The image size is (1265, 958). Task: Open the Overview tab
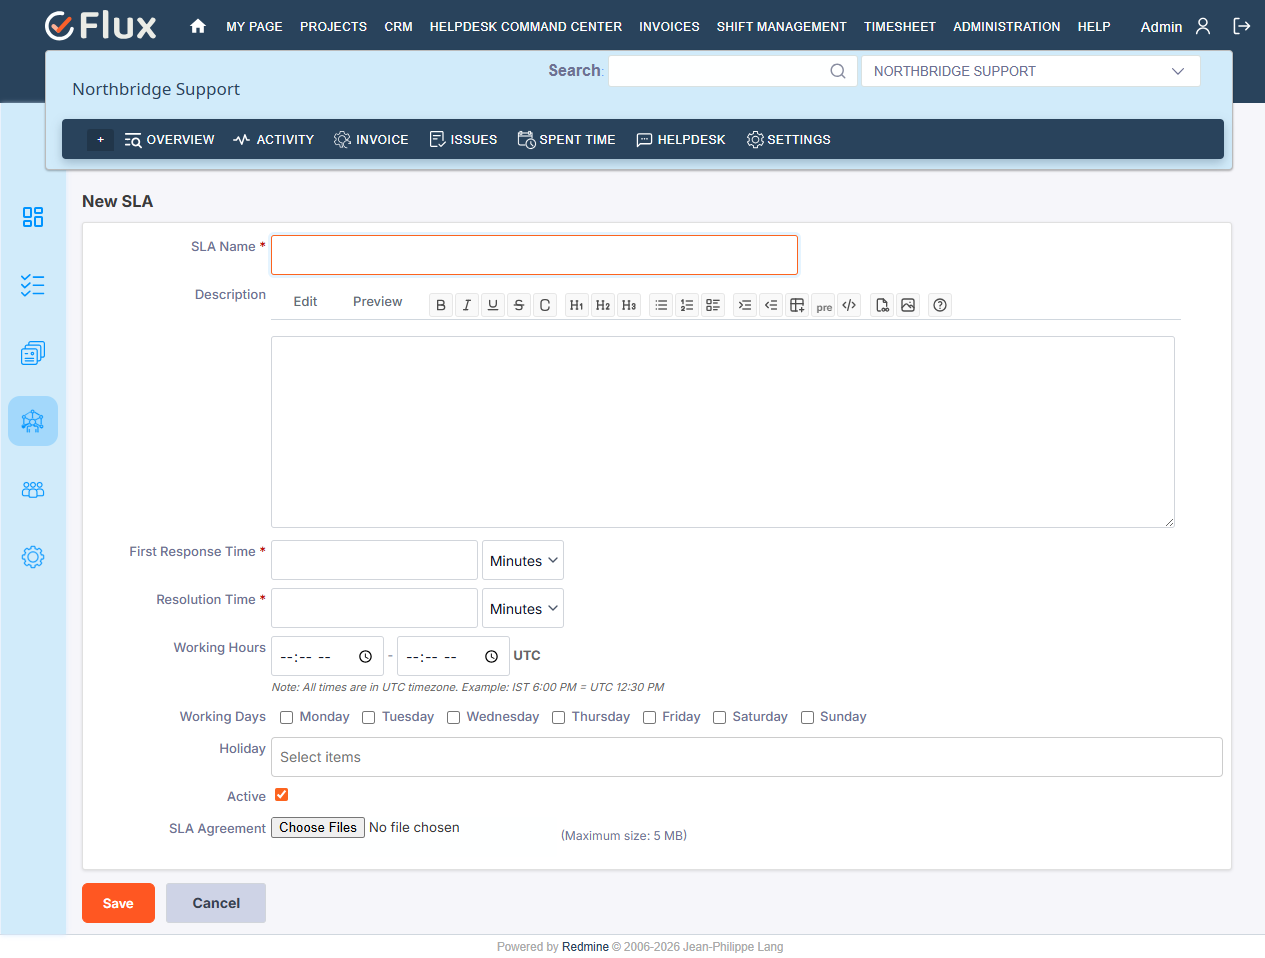[x=170, y=140]
